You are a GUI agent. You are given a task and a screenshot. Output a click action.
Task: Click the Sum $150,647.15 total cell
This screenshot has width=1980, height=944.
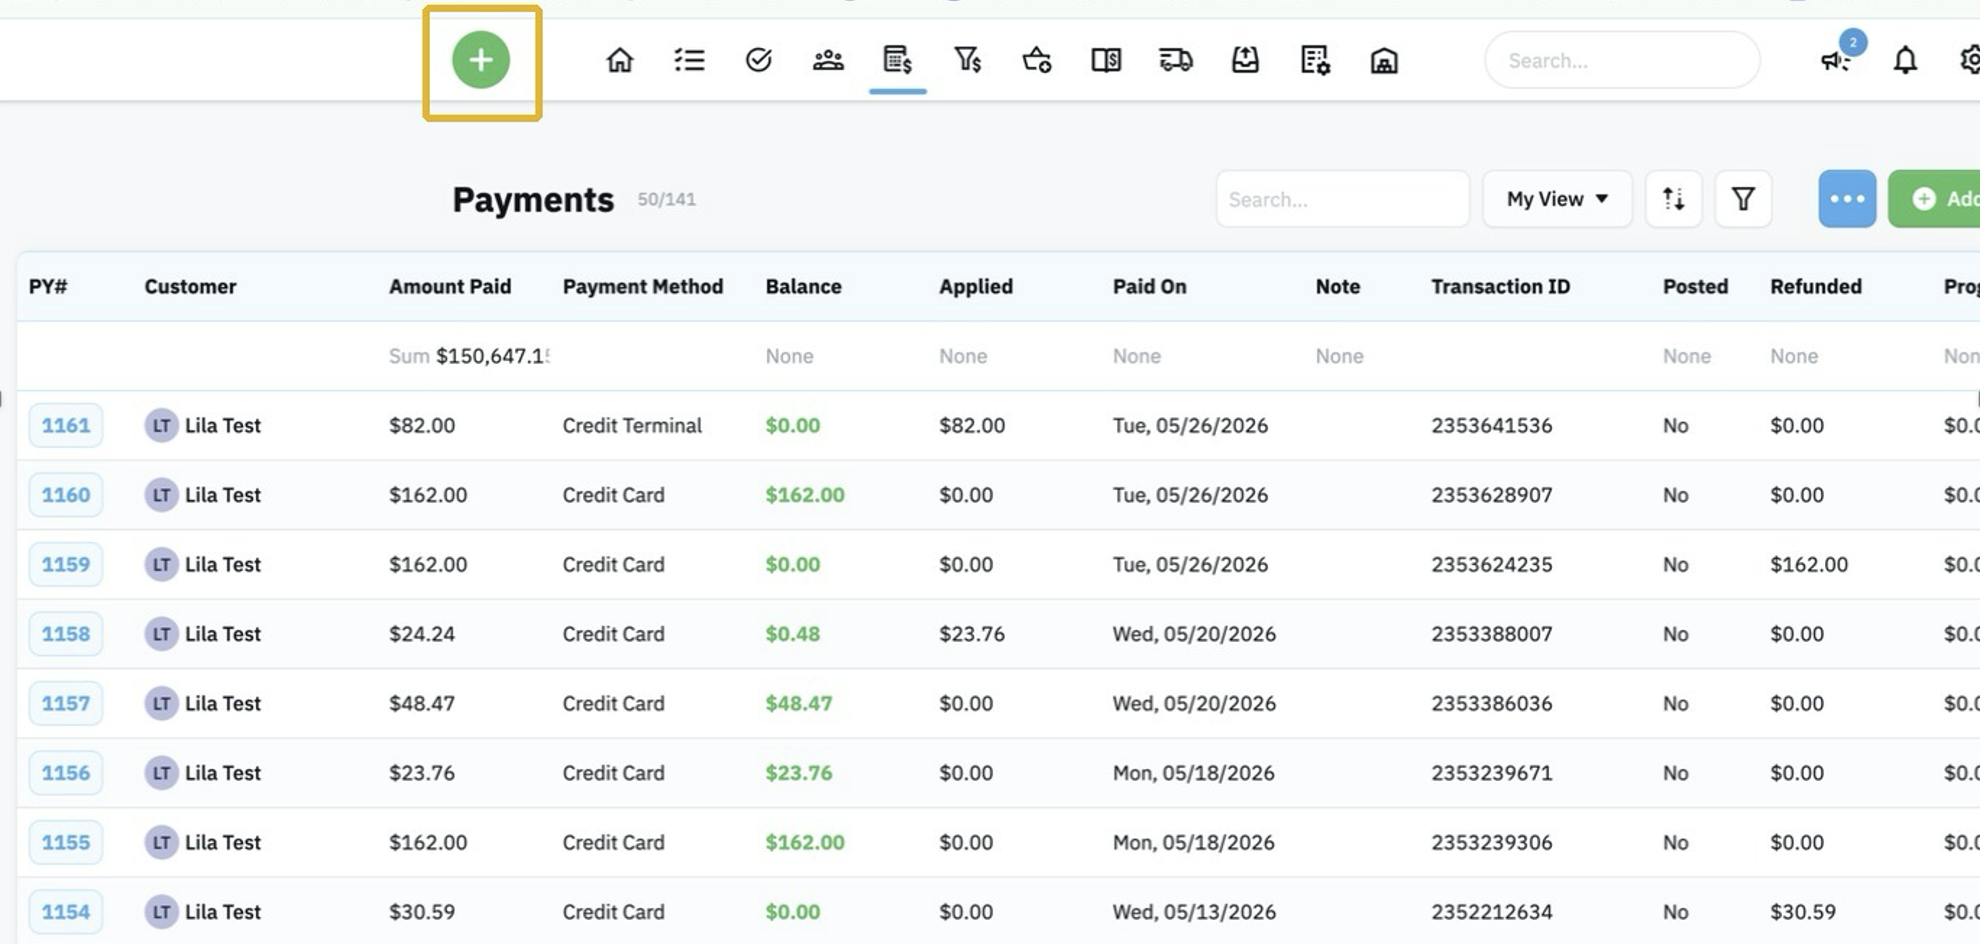[469, 356]
